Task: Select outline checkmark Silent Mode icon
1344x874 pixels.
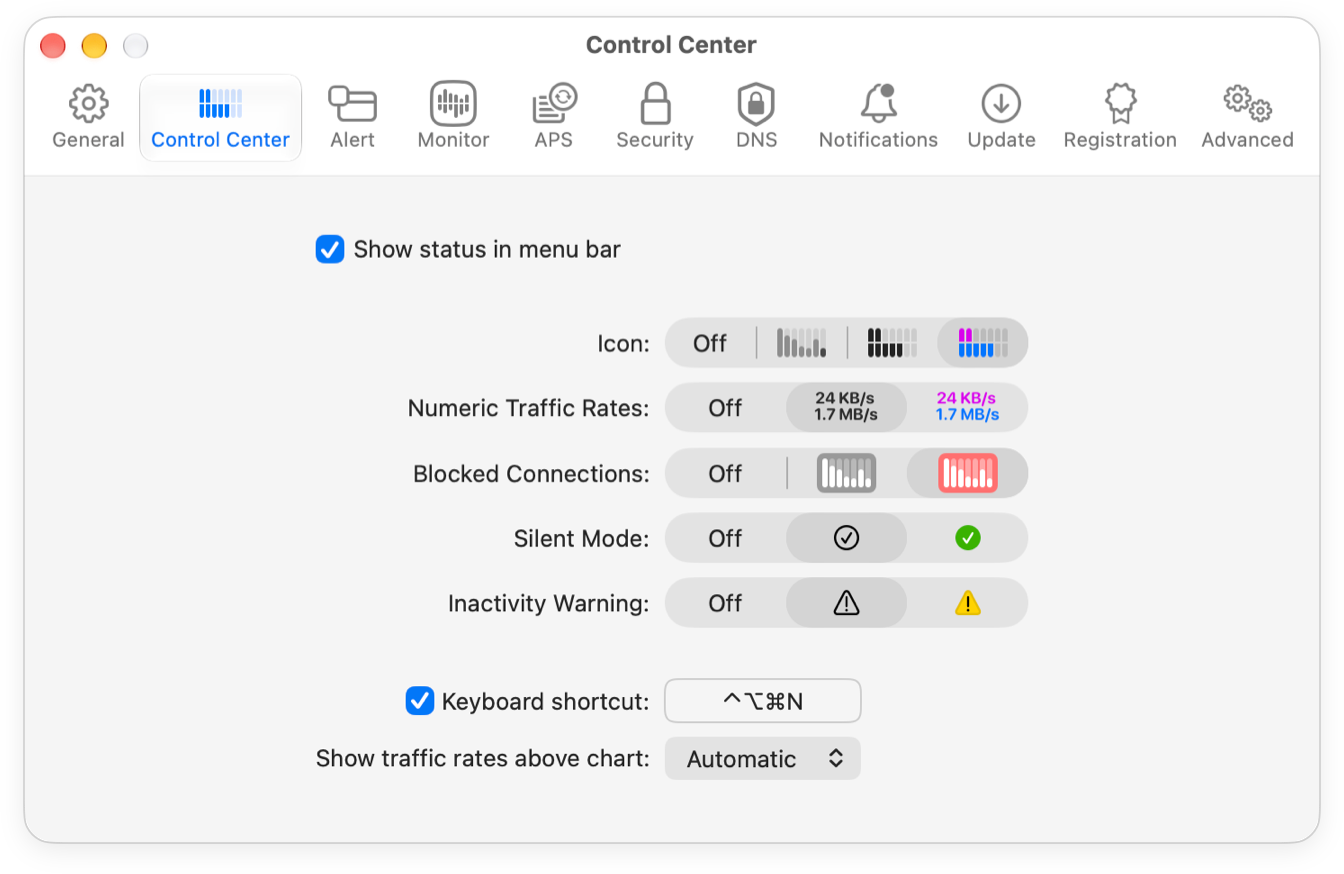Action: [846, 538]
